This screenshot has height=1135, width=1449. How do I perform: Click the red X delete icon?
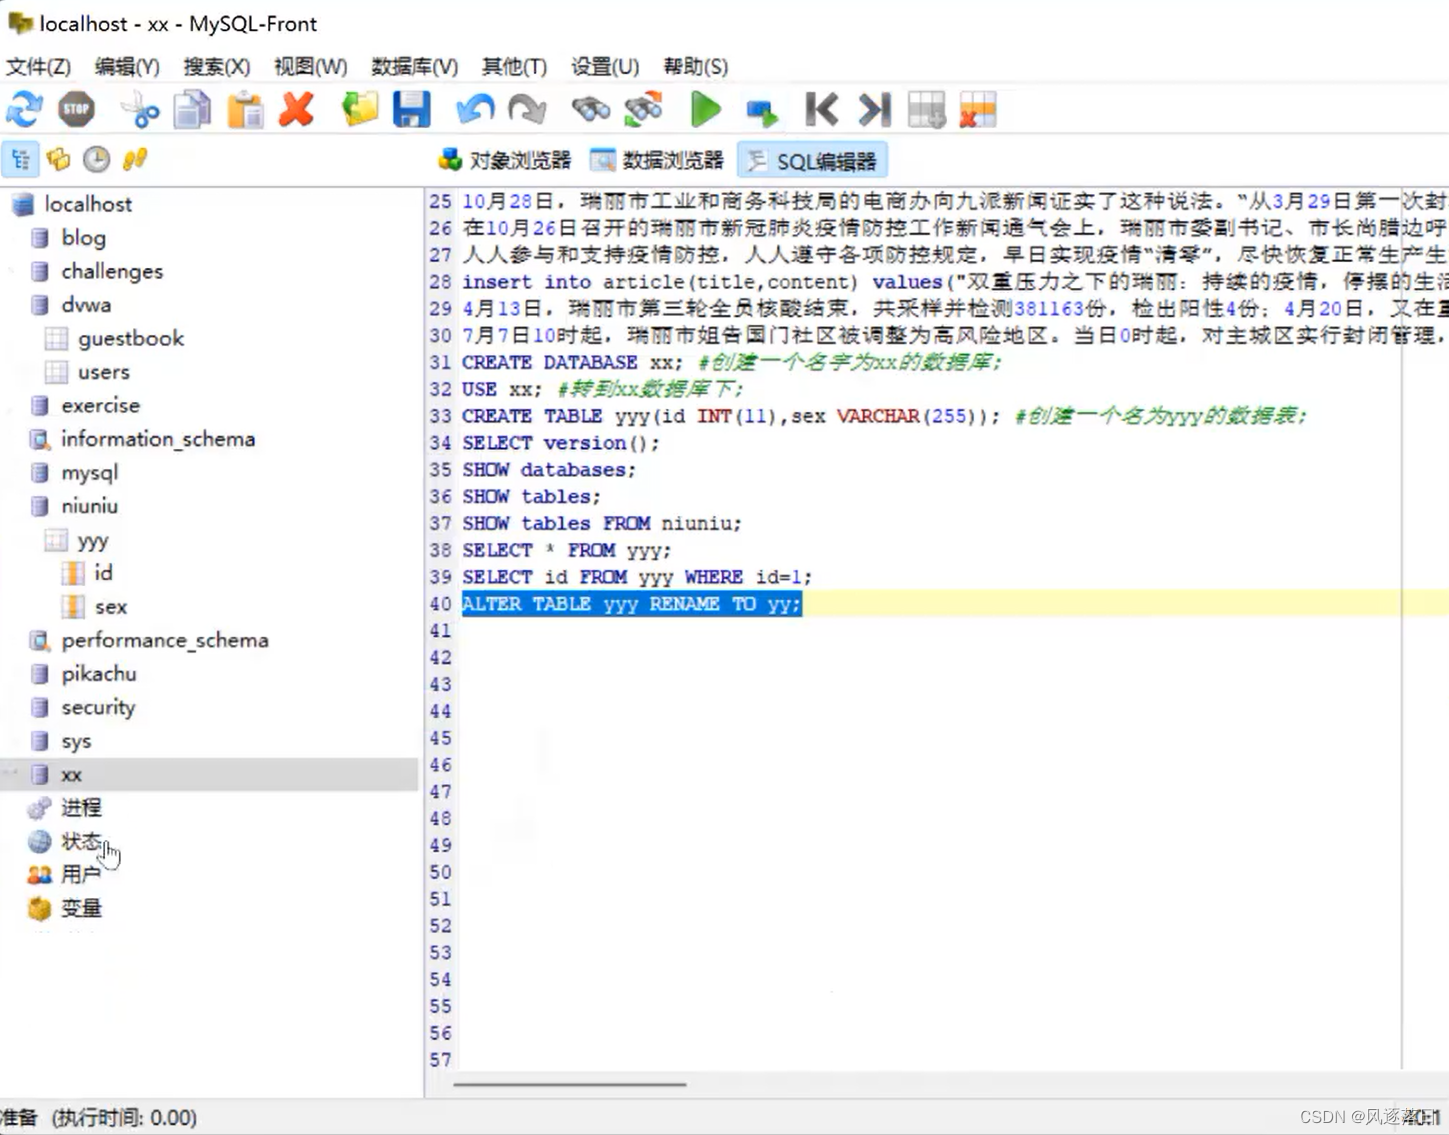click(297, 110)
